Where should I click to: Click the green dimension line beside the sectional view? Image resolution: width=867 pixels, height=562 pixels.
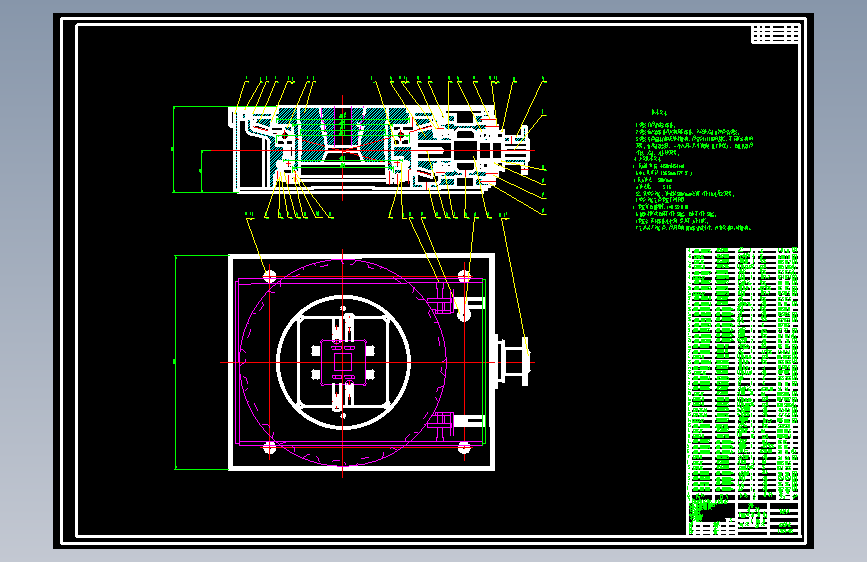pos(174,149)
